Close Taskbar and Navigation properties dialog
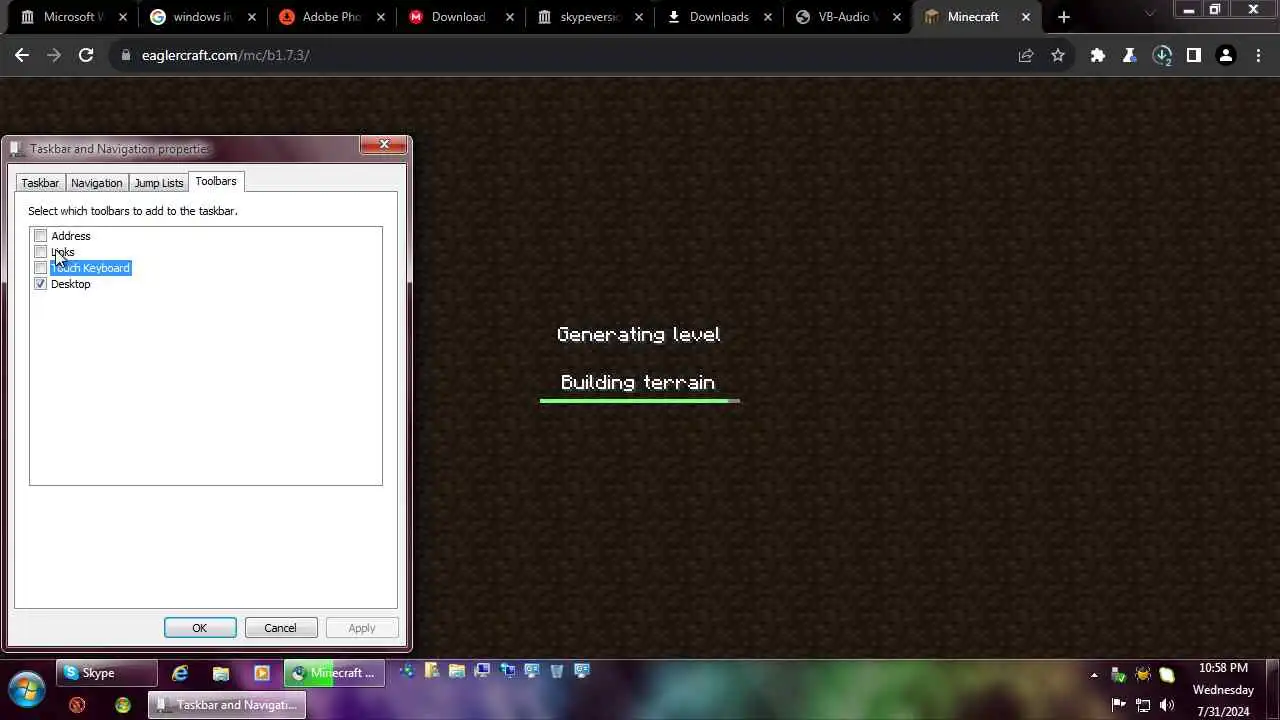The width and height of the screenshot is (1280, 720). tap(384, 145)
